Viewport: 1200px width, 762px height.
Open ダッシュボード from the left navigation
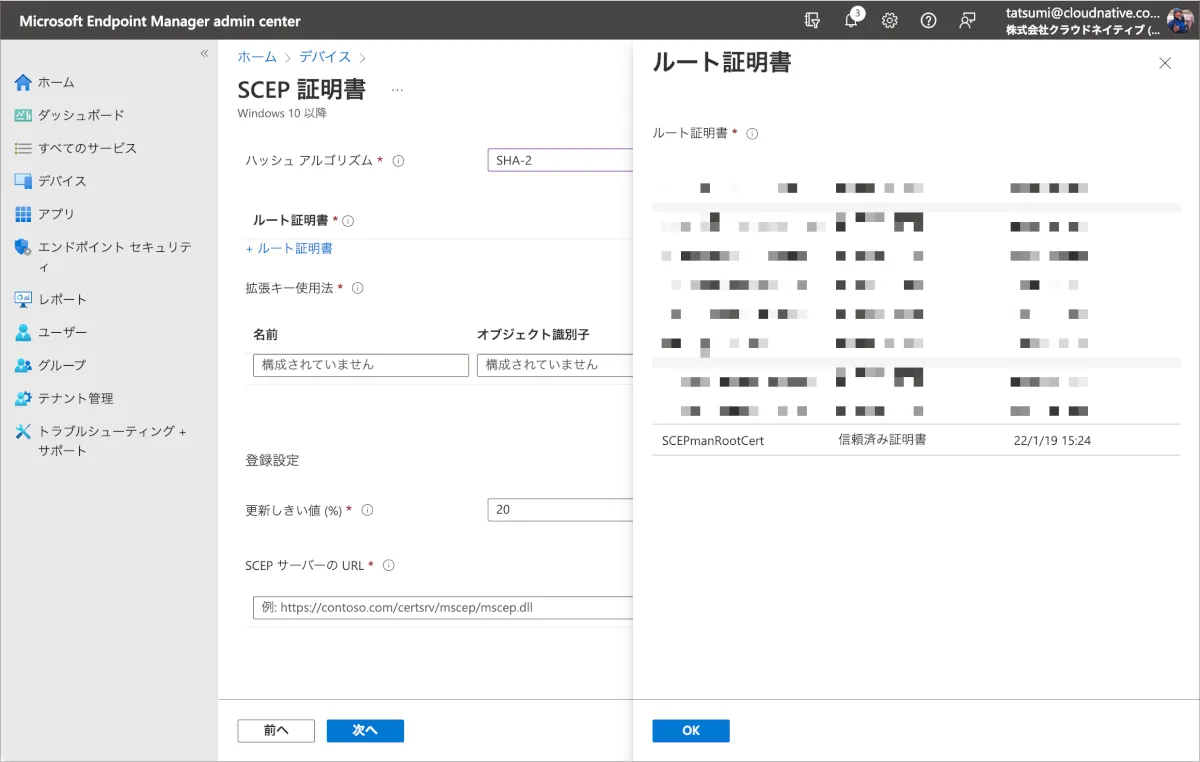point(81,115)
